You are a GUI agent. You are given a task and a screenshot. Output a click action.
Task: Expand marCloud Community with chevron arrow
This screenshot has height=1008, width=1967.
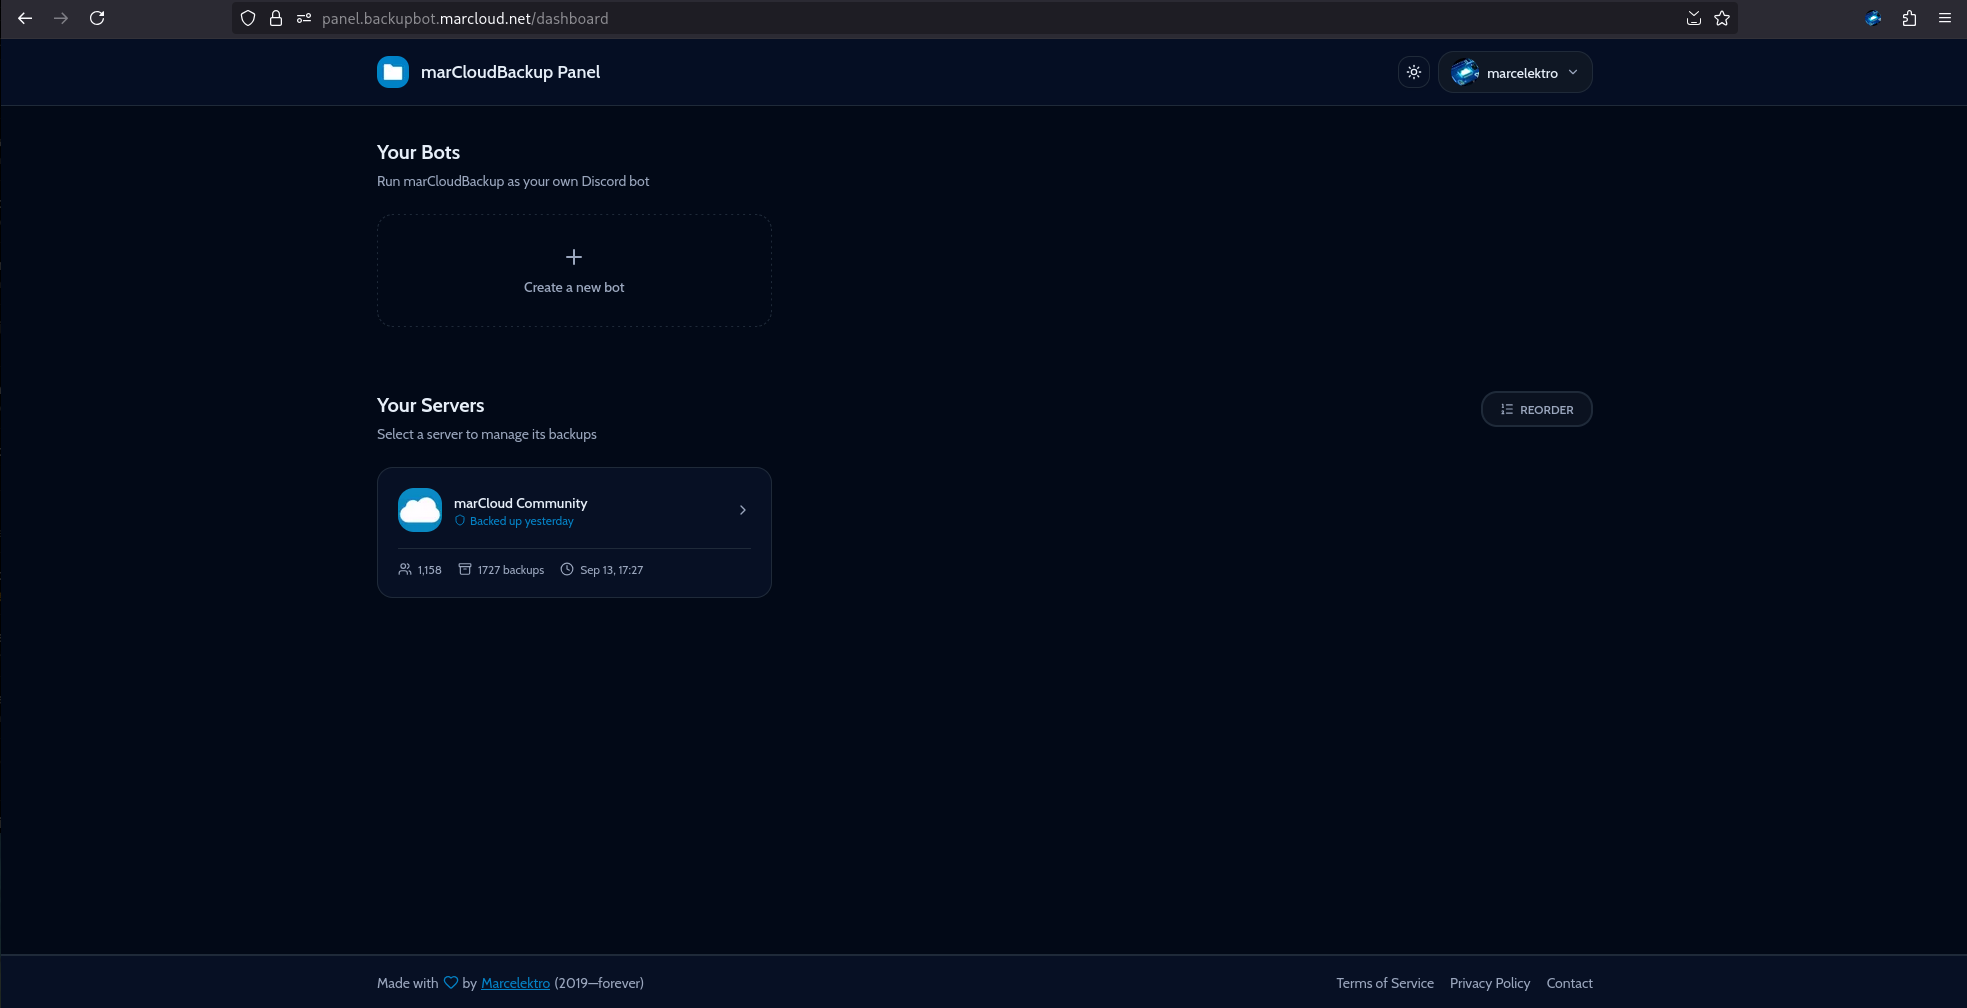coord(743,510)
